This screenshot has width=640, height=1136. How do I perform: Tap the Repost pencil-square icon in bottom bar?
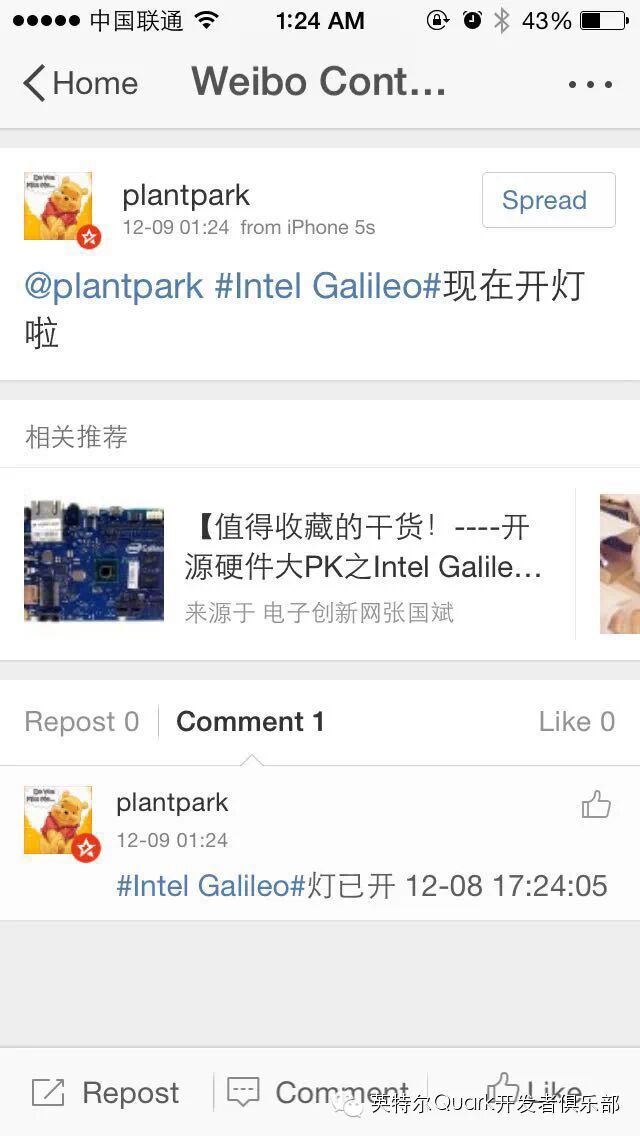point(48,1092)
